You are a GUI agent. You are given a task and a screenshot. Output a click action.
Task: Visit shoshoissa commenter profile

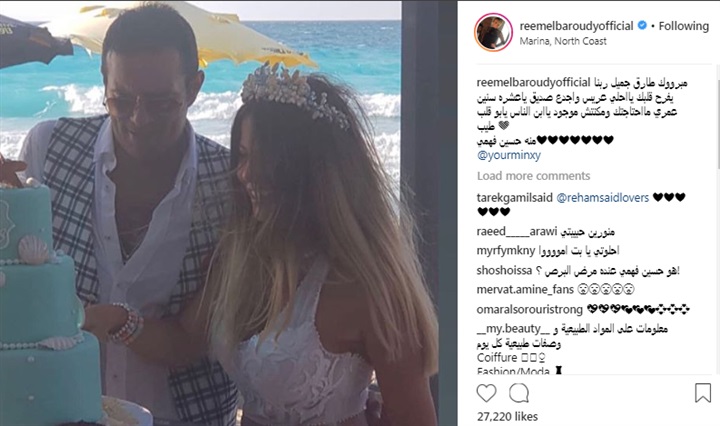point(504,270)
